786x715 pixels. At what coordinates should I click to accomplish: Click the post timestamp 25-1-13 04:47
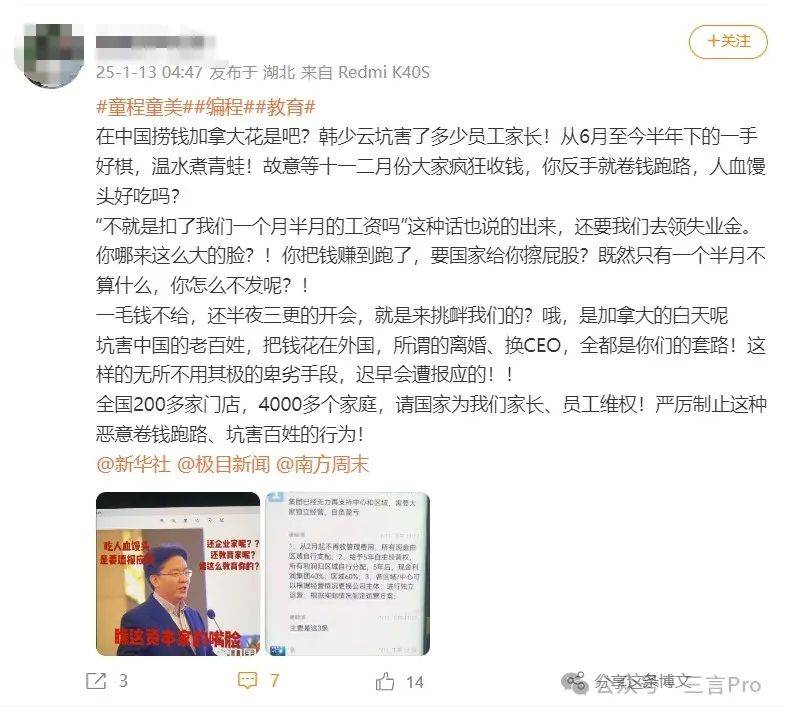click(x=149, y=72)
